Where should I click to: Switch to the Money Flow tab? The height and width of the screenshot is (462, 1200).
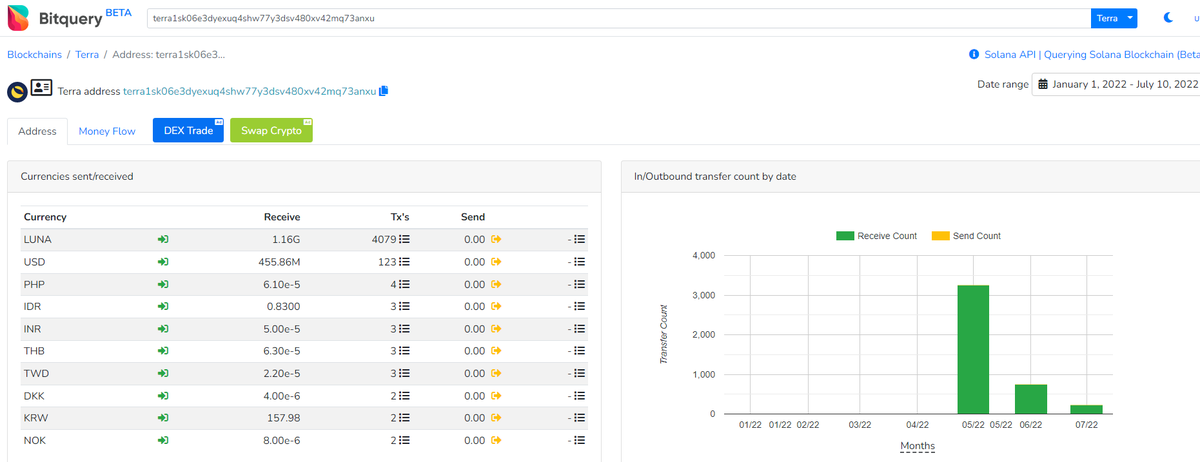(x=107, y=131)
